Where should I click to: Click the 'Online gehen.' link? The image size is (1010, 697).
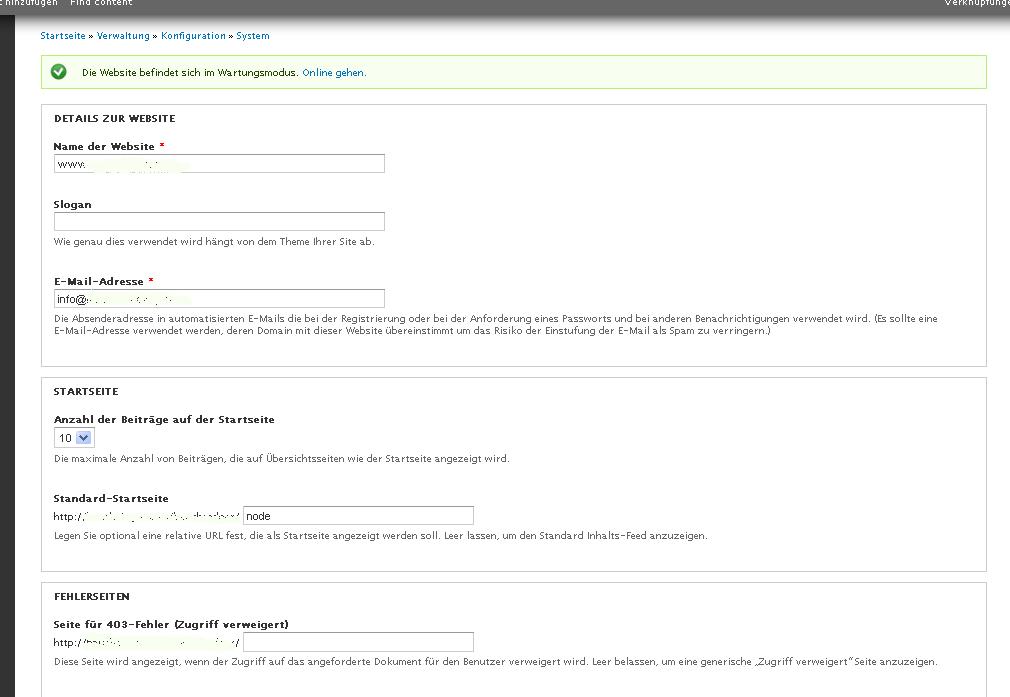click(x=334, y=73)
